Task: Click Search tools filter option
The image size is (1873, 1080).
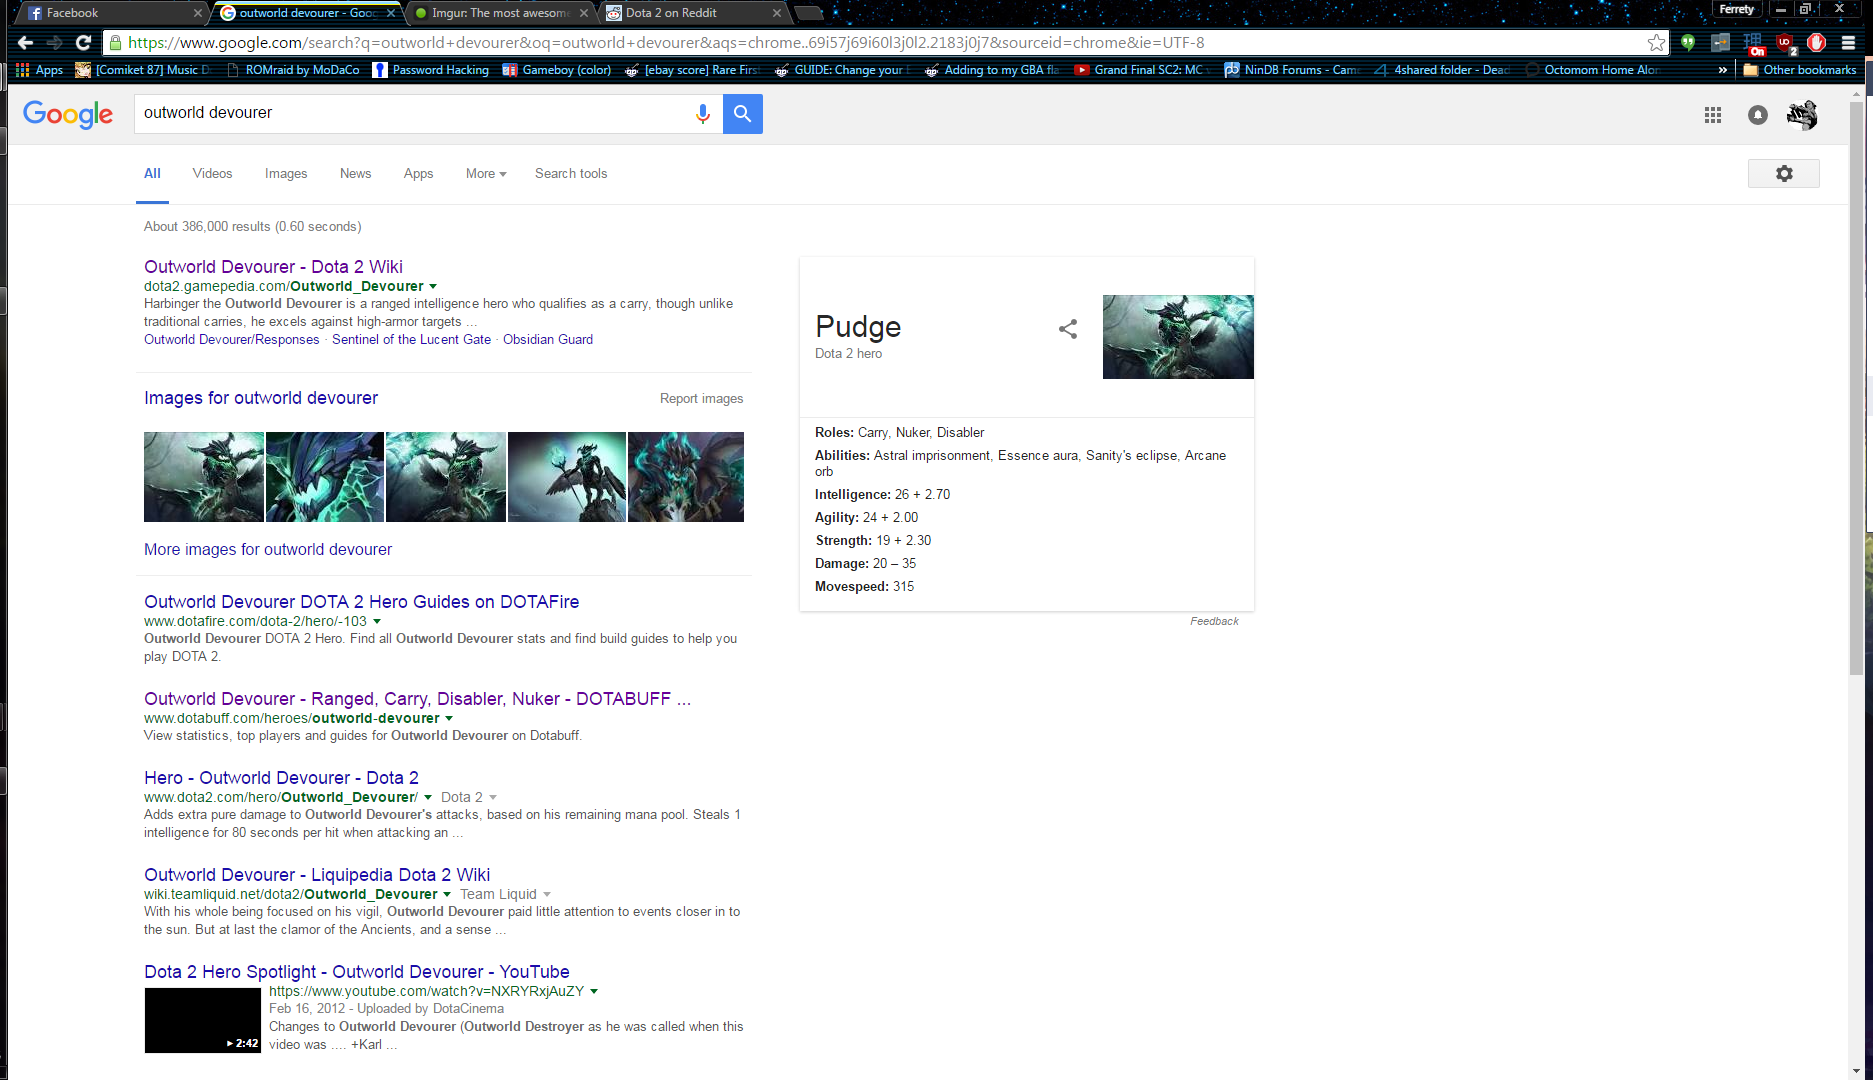Action: pyautogui.click(x=570, y=174)
